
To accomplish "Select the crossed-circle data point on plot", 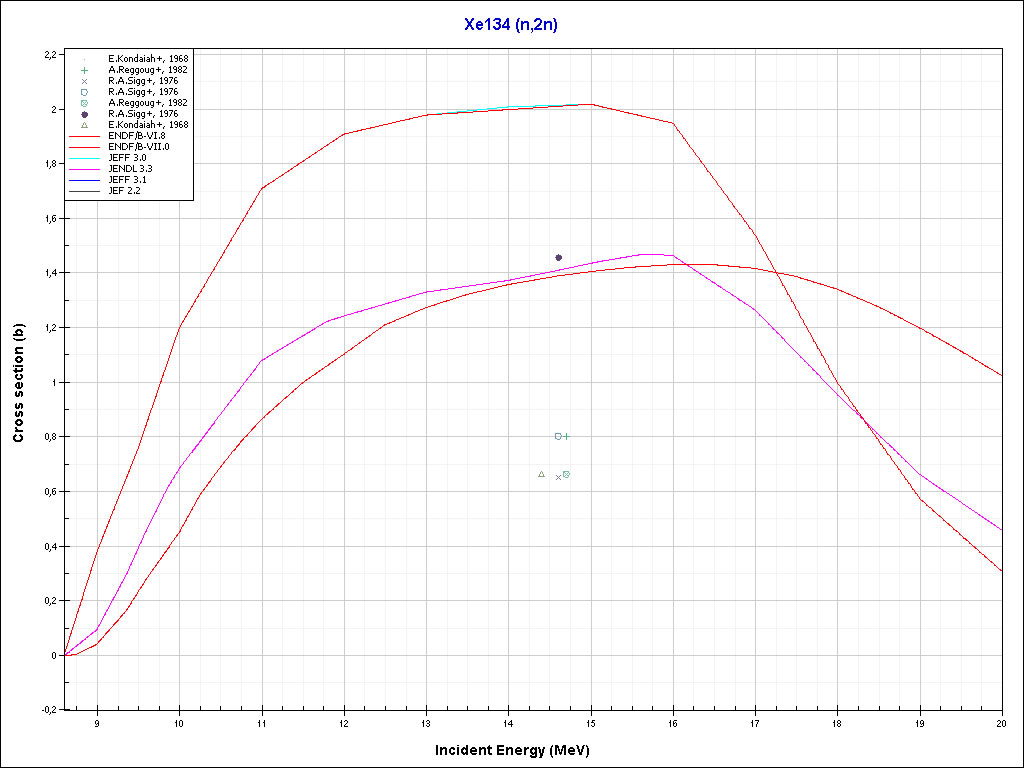I will [x=566, y=474].
